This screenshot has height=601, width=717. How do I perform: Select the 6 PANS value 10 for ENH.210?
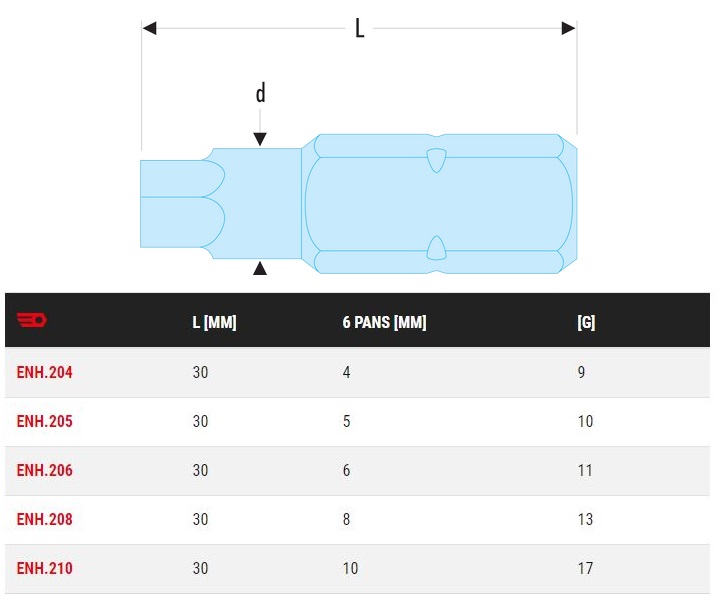[350, 568]
